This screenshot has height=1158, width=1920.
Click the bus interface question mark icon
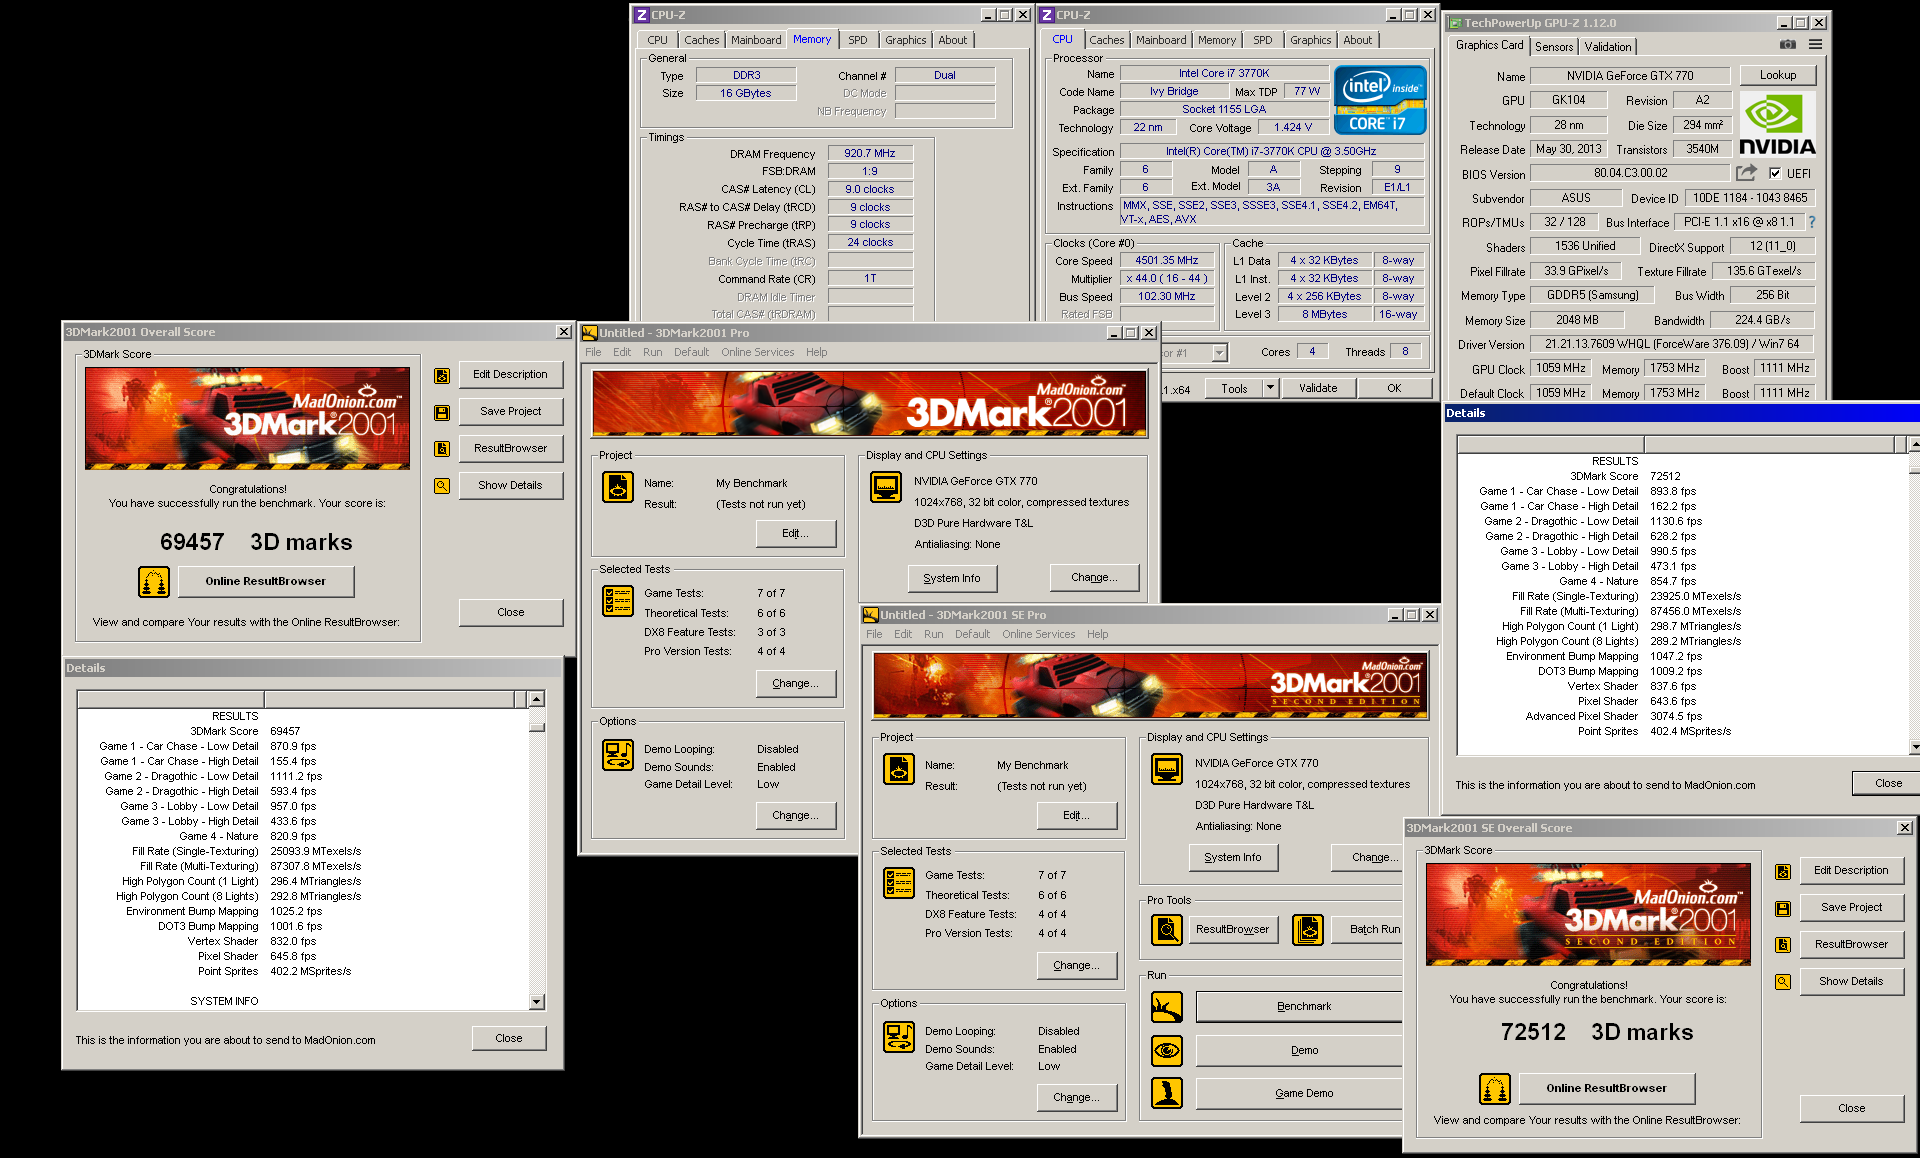click(x=1811, y=222)
